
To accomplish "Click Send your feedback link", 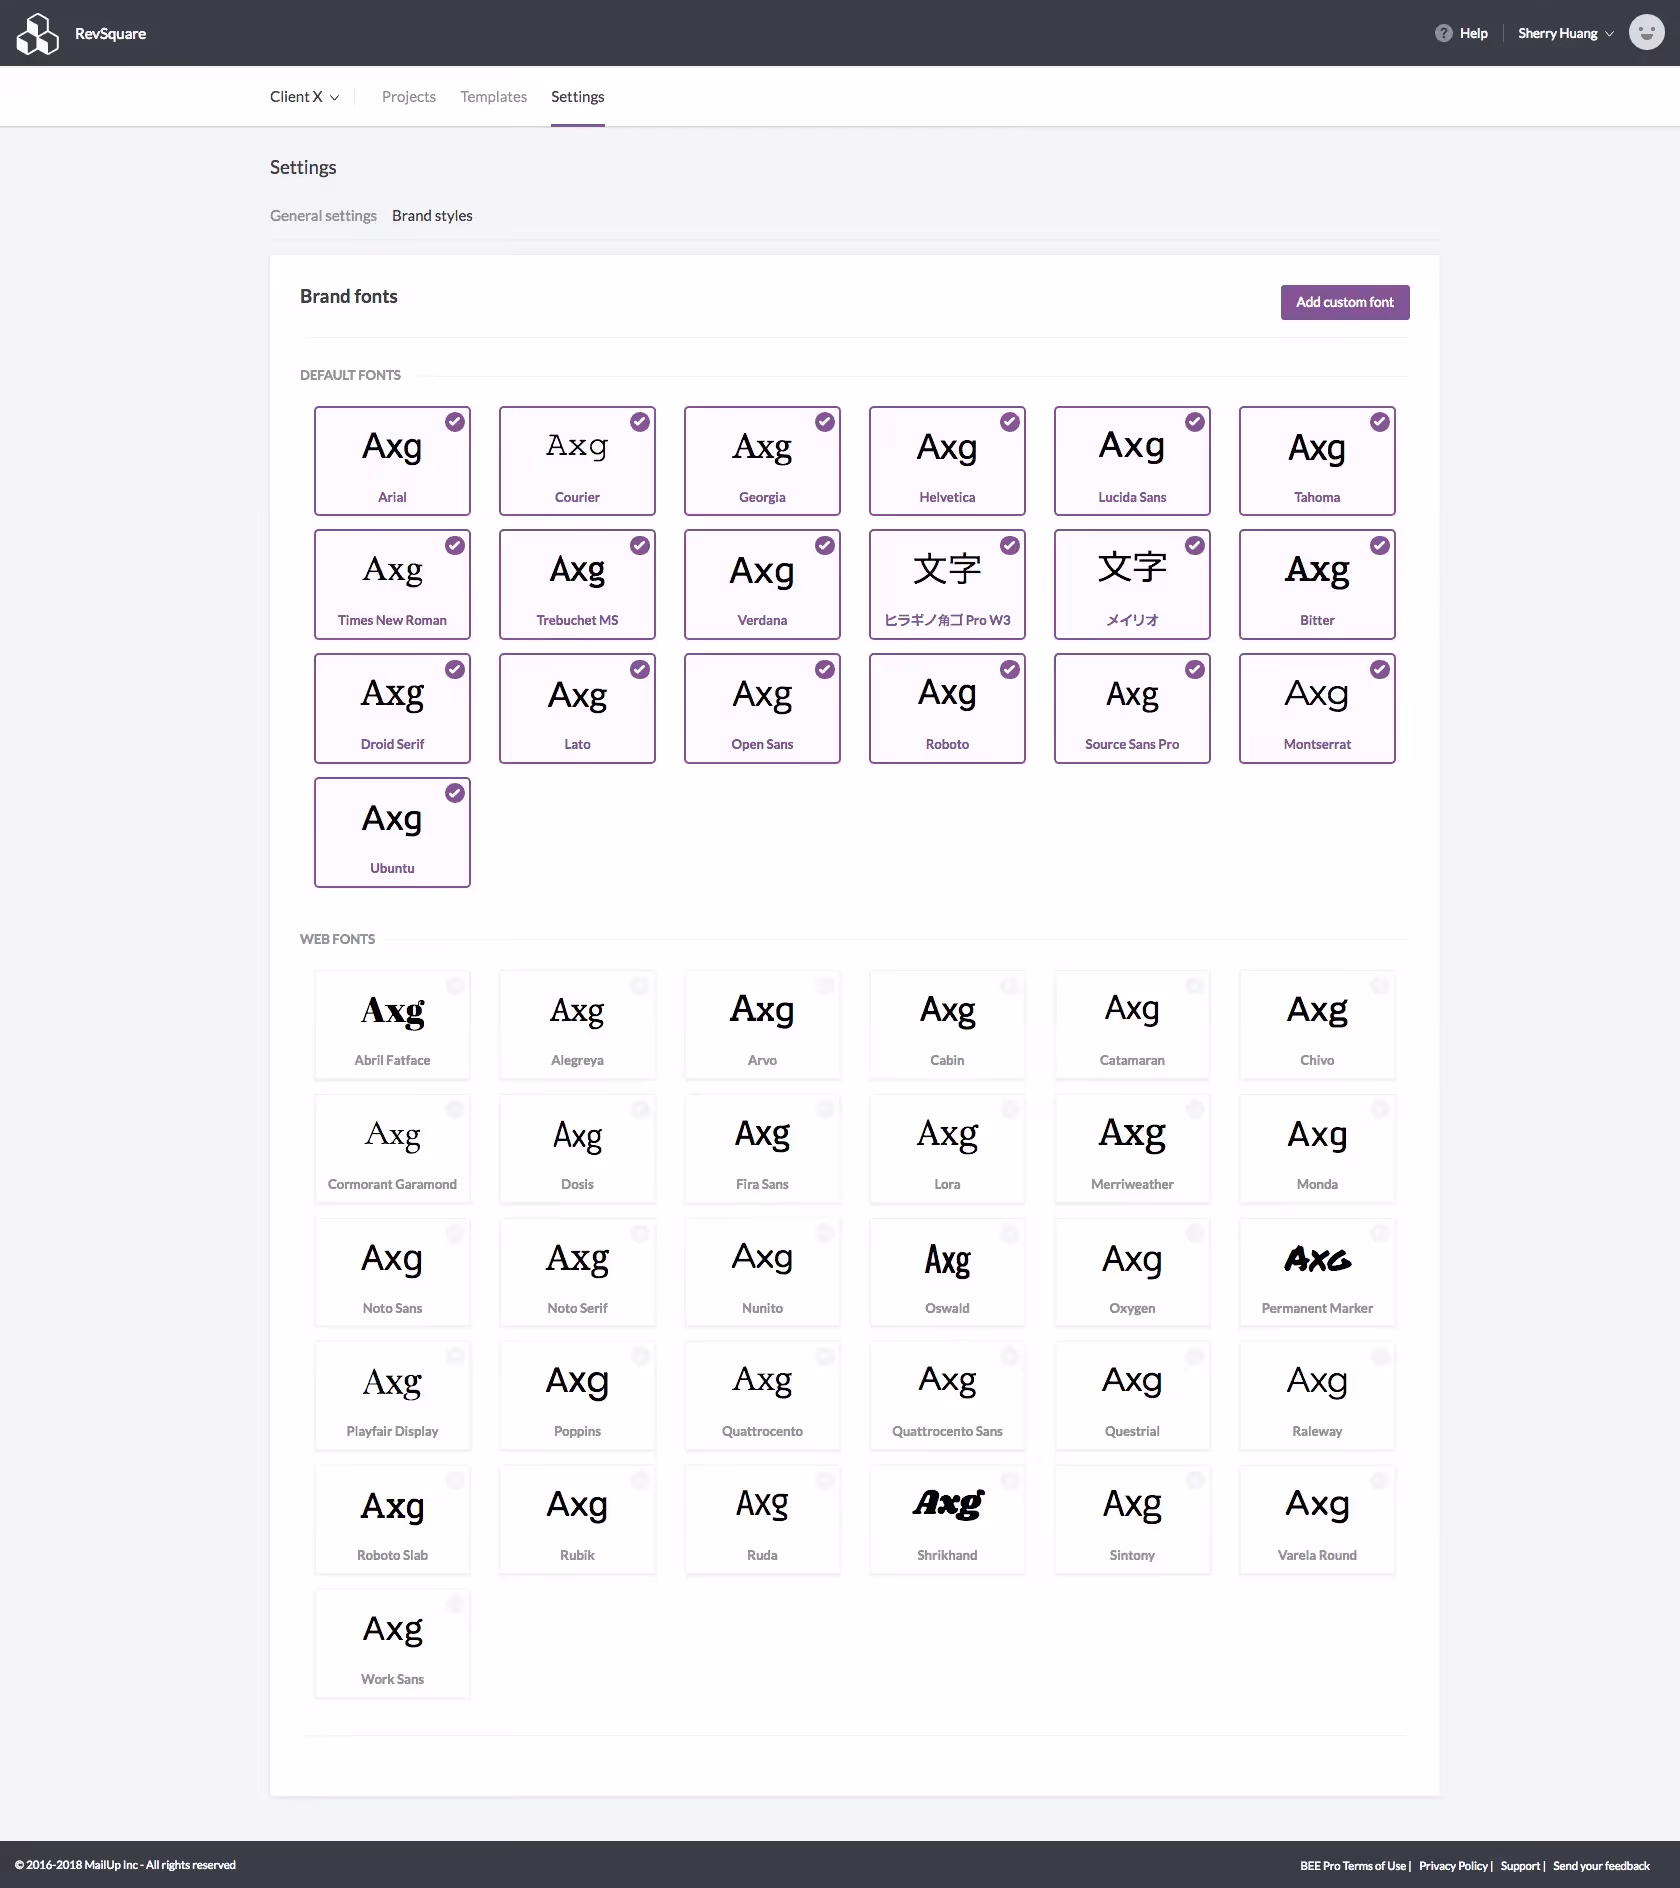I will point(1601,1866).
